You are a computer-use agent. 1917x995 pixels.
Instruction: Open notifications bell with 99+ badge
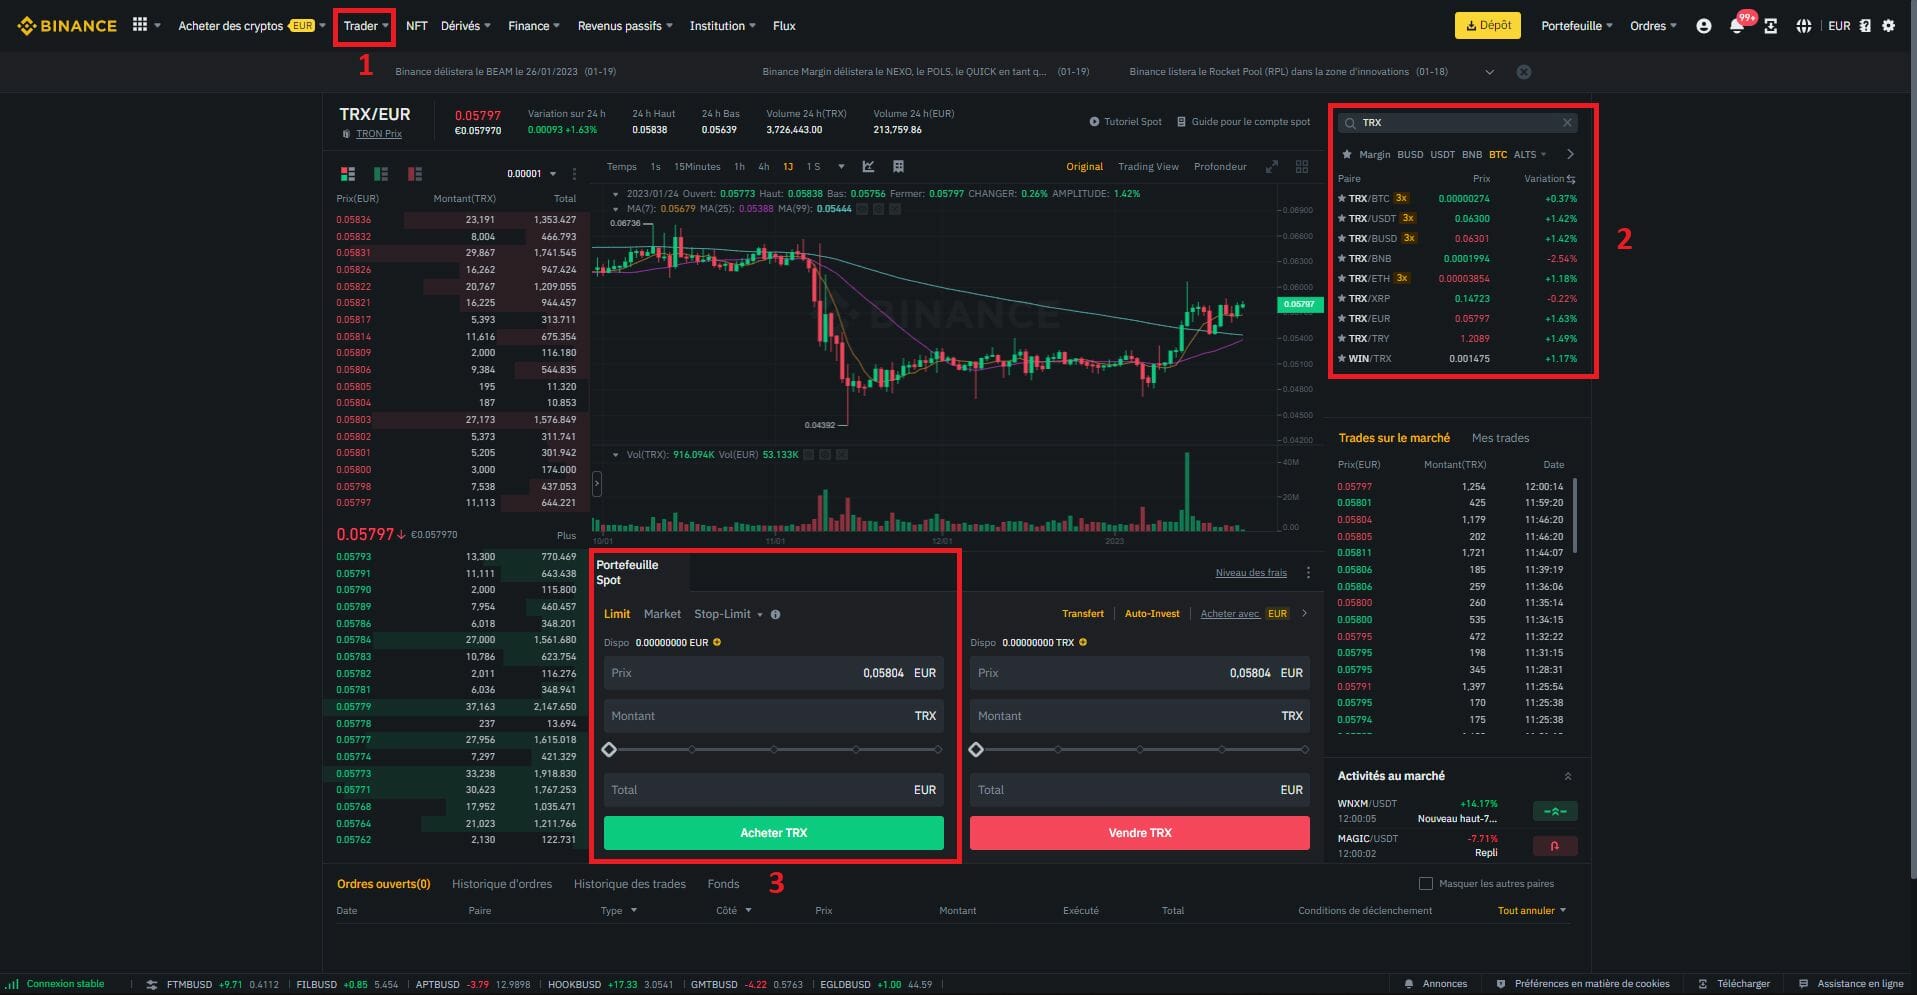(1737, 26)
